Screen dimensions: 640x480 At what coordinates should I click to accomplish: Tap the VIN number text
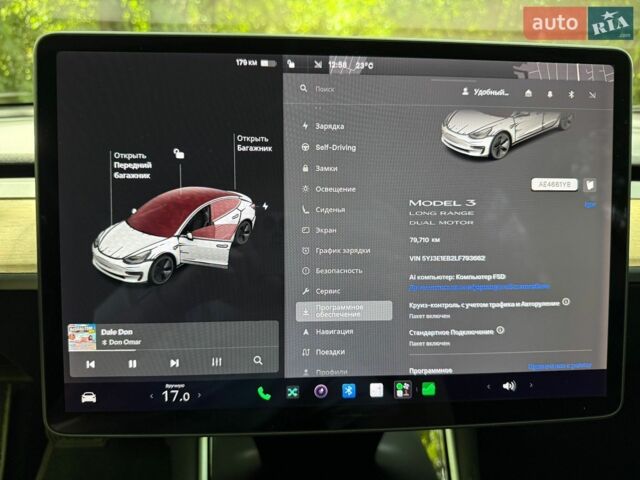coord(447,258)
